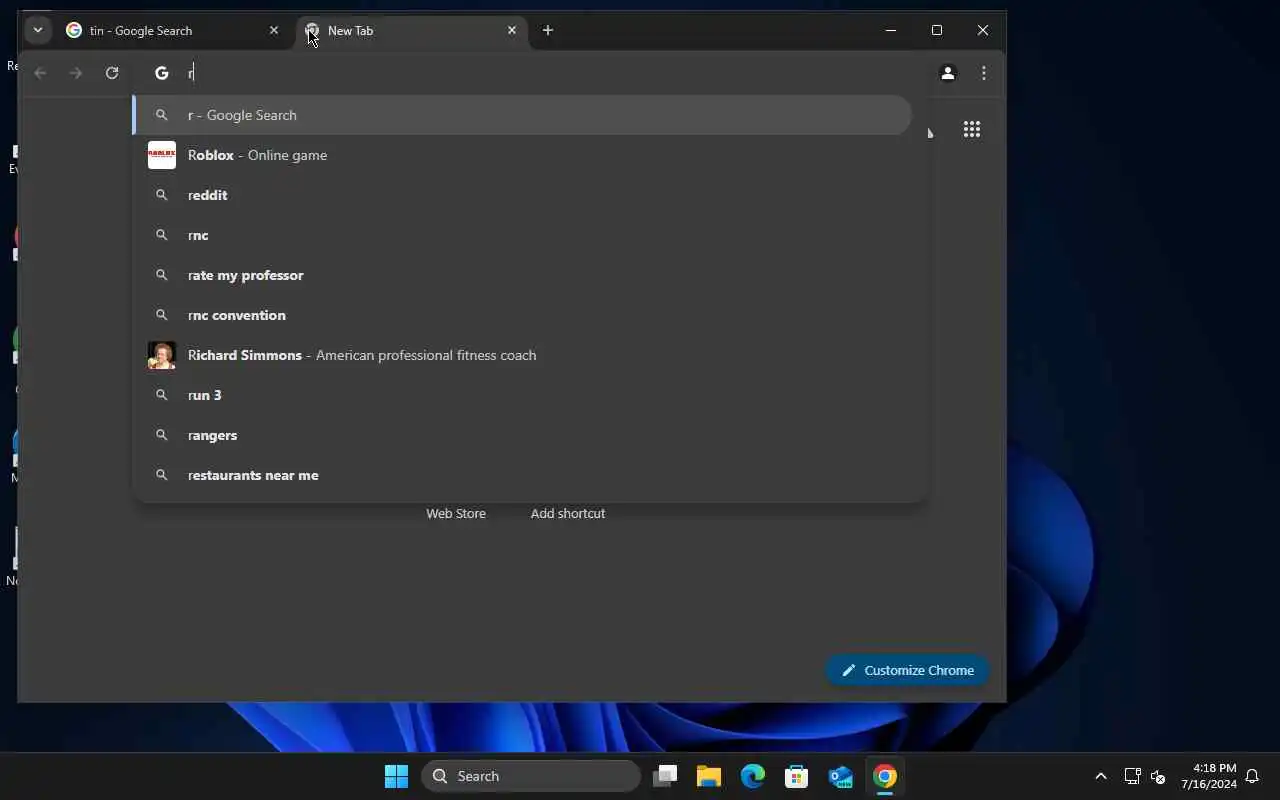1280x800 pixels.
Task: Pick 'restaurants near me' suggestion
Action: click(522, 475)
